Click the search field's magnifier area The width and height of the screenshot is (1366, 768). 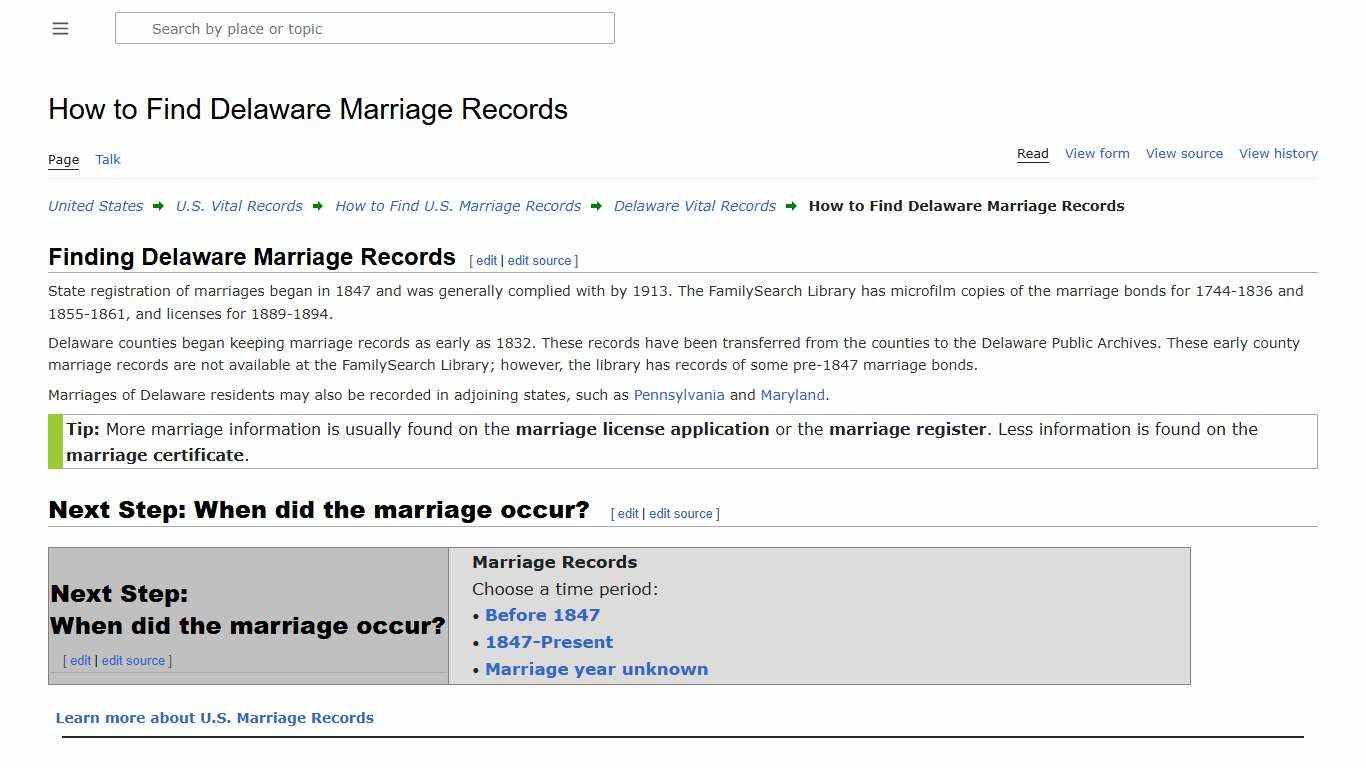click(133, 28)
